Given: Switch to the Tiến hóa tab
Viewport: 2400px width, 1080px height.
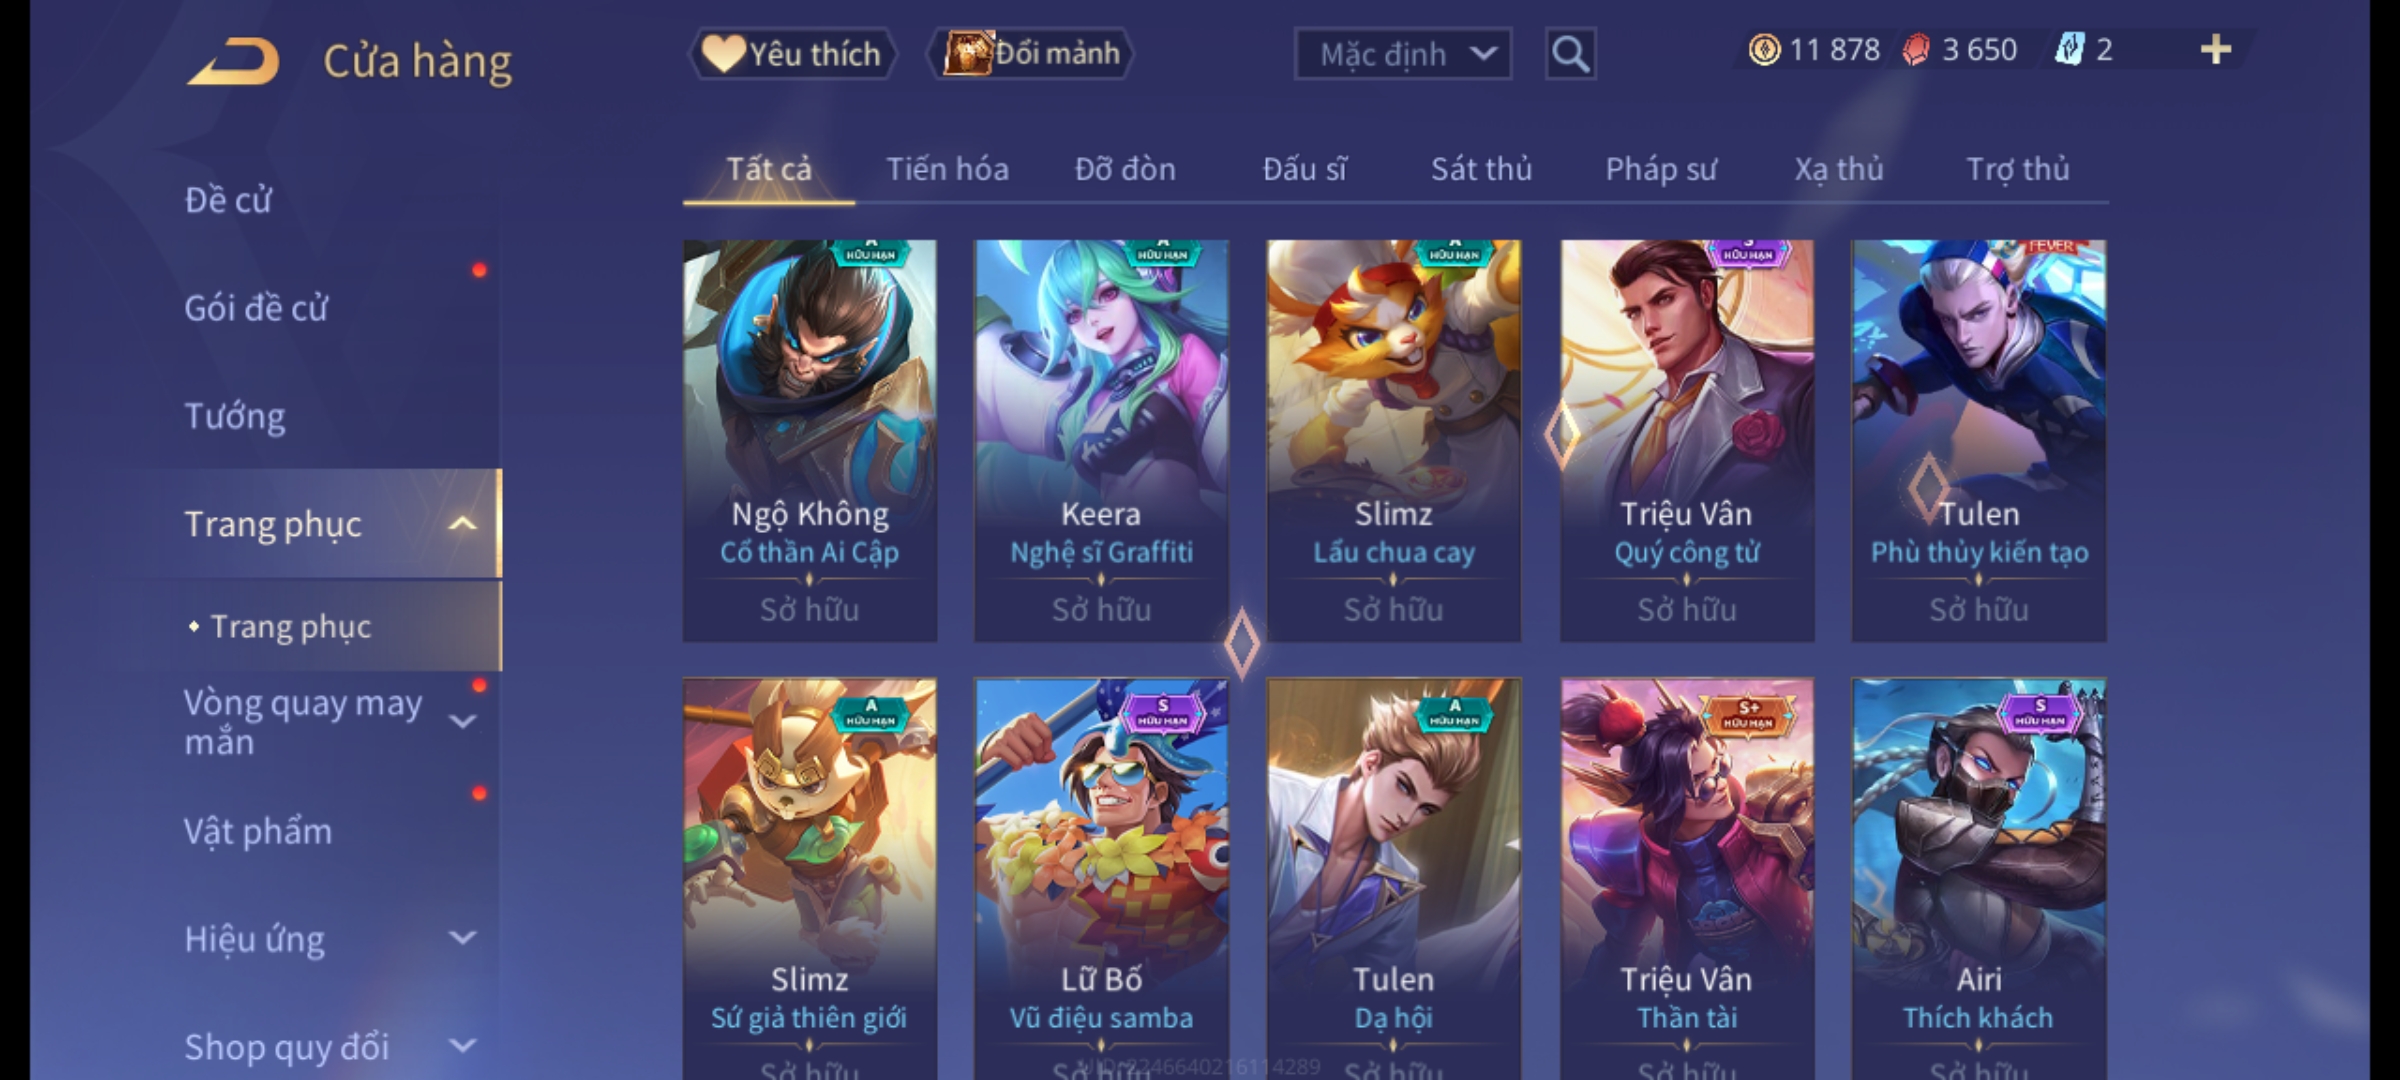Looking at the screenshot, I should (x=947, y=170).
